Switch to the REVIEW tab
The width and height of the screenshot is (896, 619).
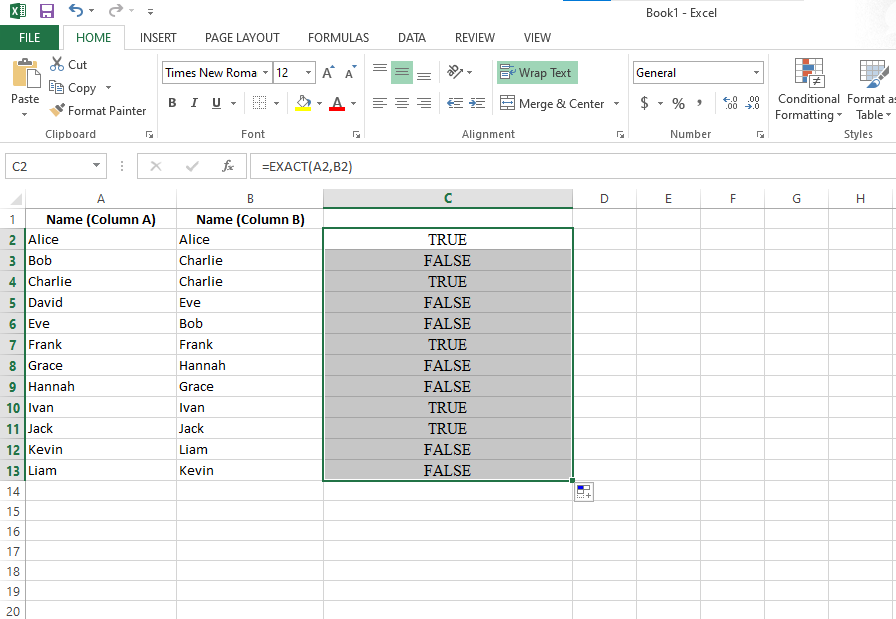[x=474, y=38]
